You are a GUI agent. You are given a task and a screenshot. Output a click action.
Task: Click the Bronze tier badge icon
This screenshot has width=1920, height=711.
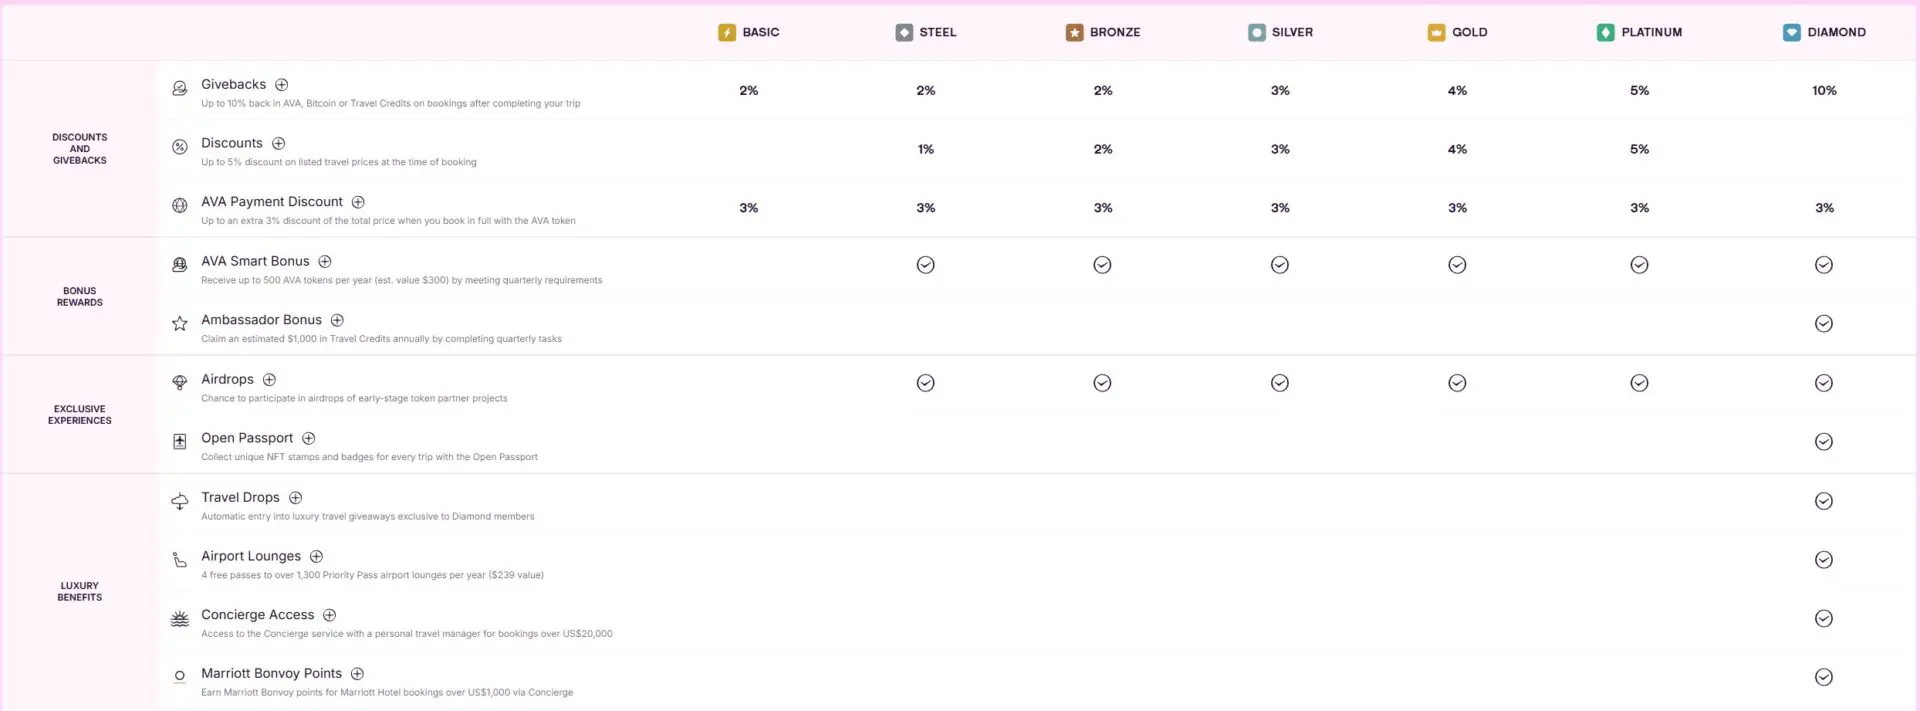pos(1074,33)
